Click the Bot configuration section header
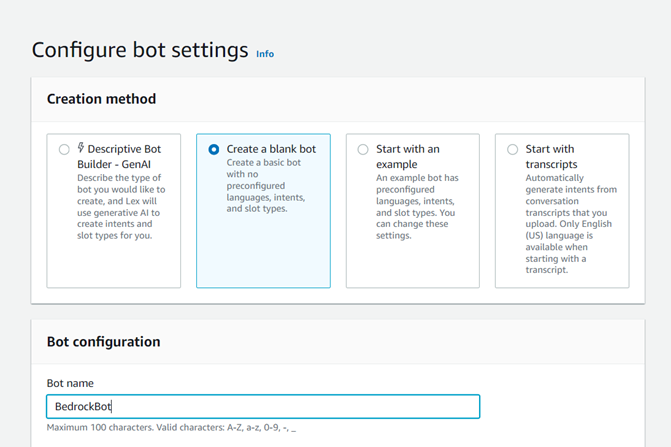671x447 pixels. tap(104, 342)
